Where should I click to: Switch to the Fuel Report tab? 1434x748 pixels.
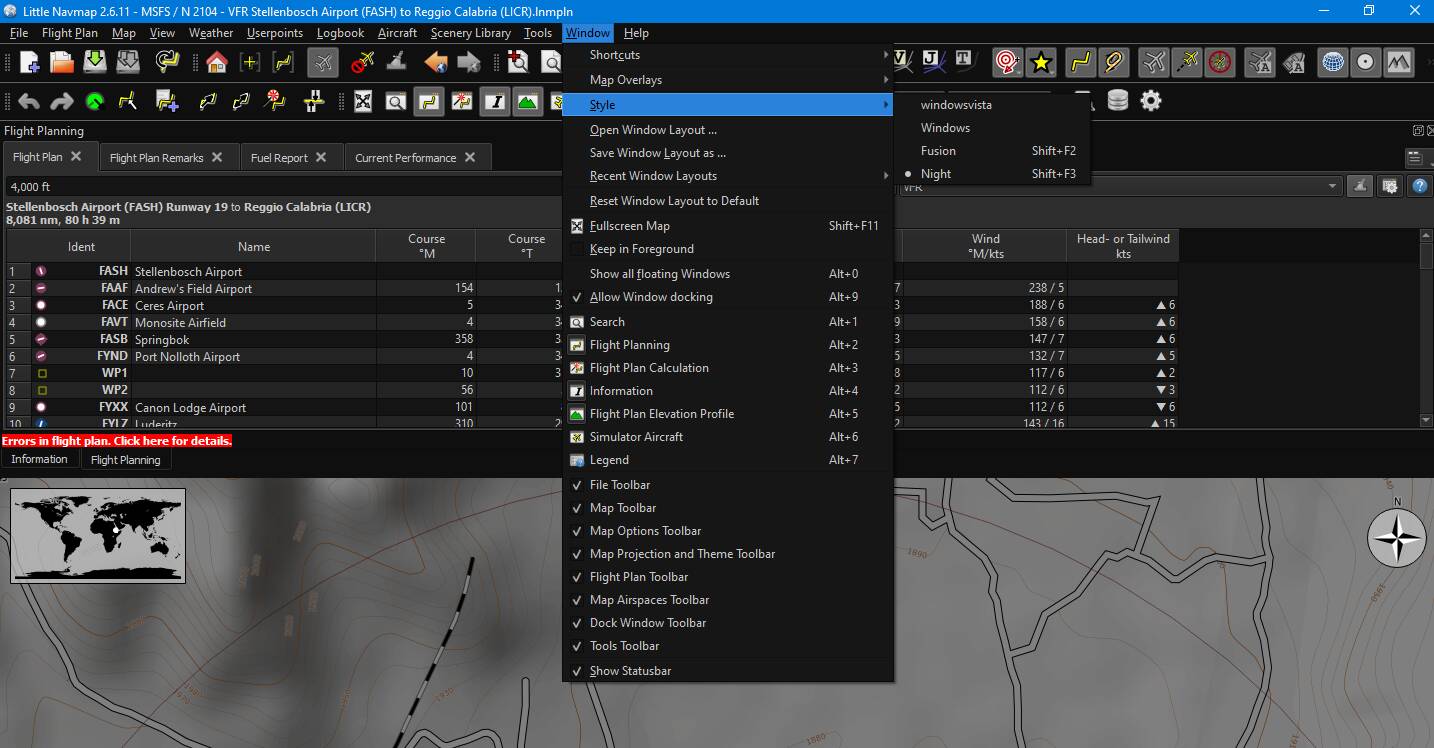pos(289,157)
